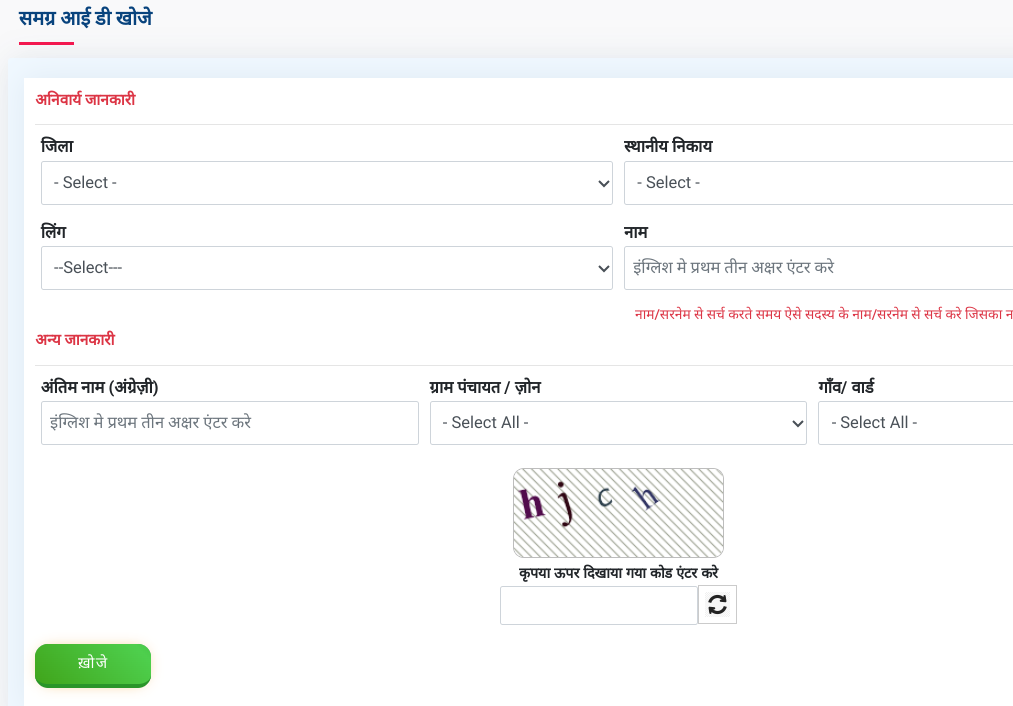Open the जिला district dropdown
The height and width of the screenshot is (706, 1013).
click(x=327, y=183)
